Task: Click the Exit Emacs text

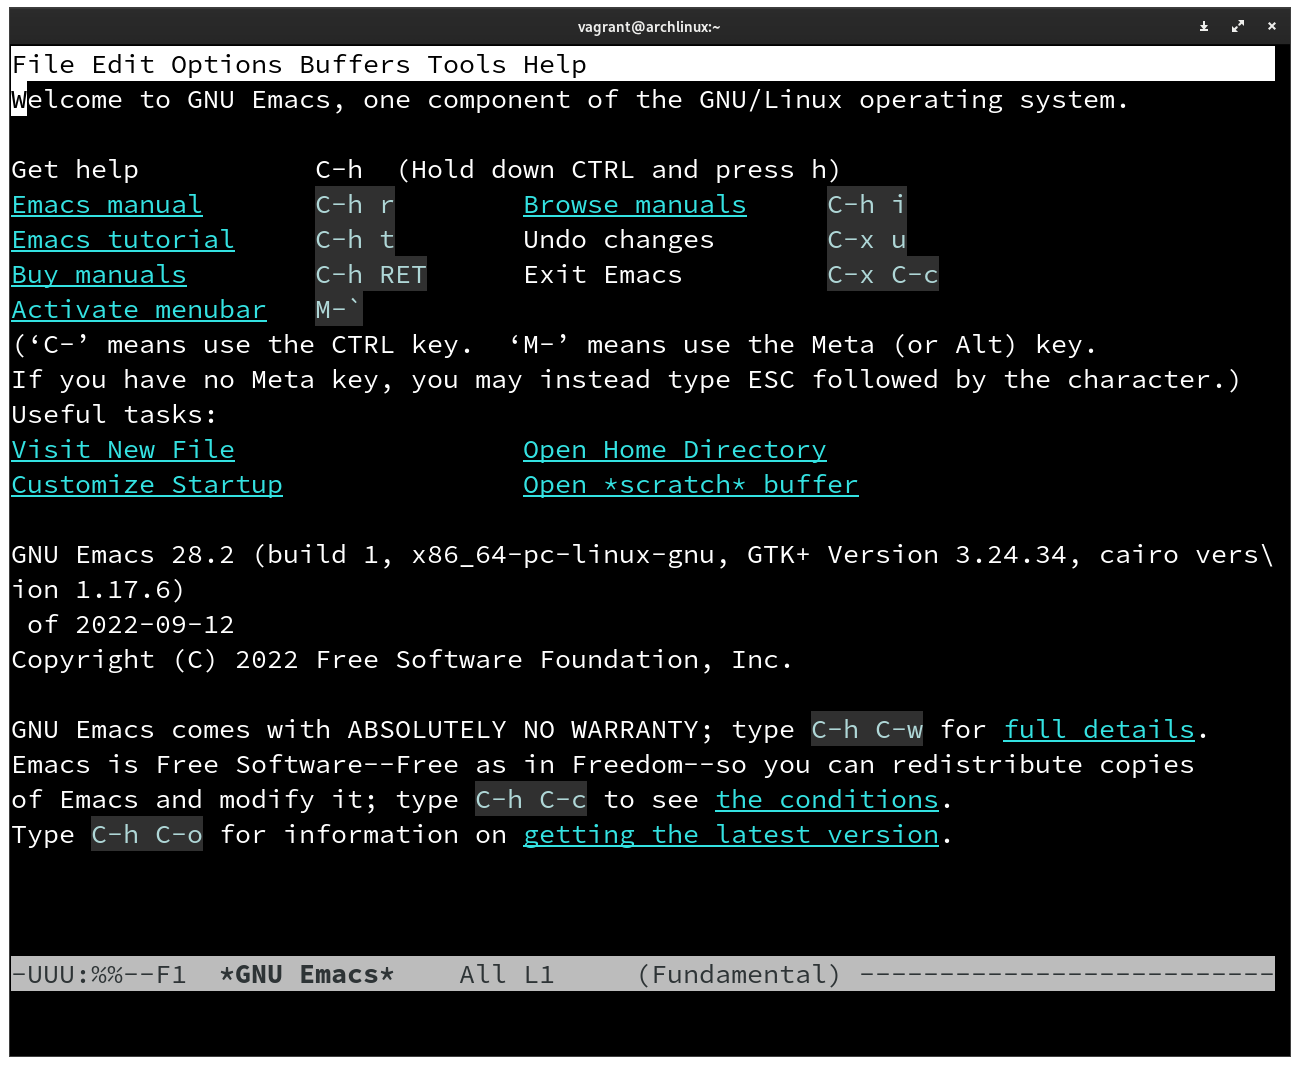Action: [x=603, y=275]
